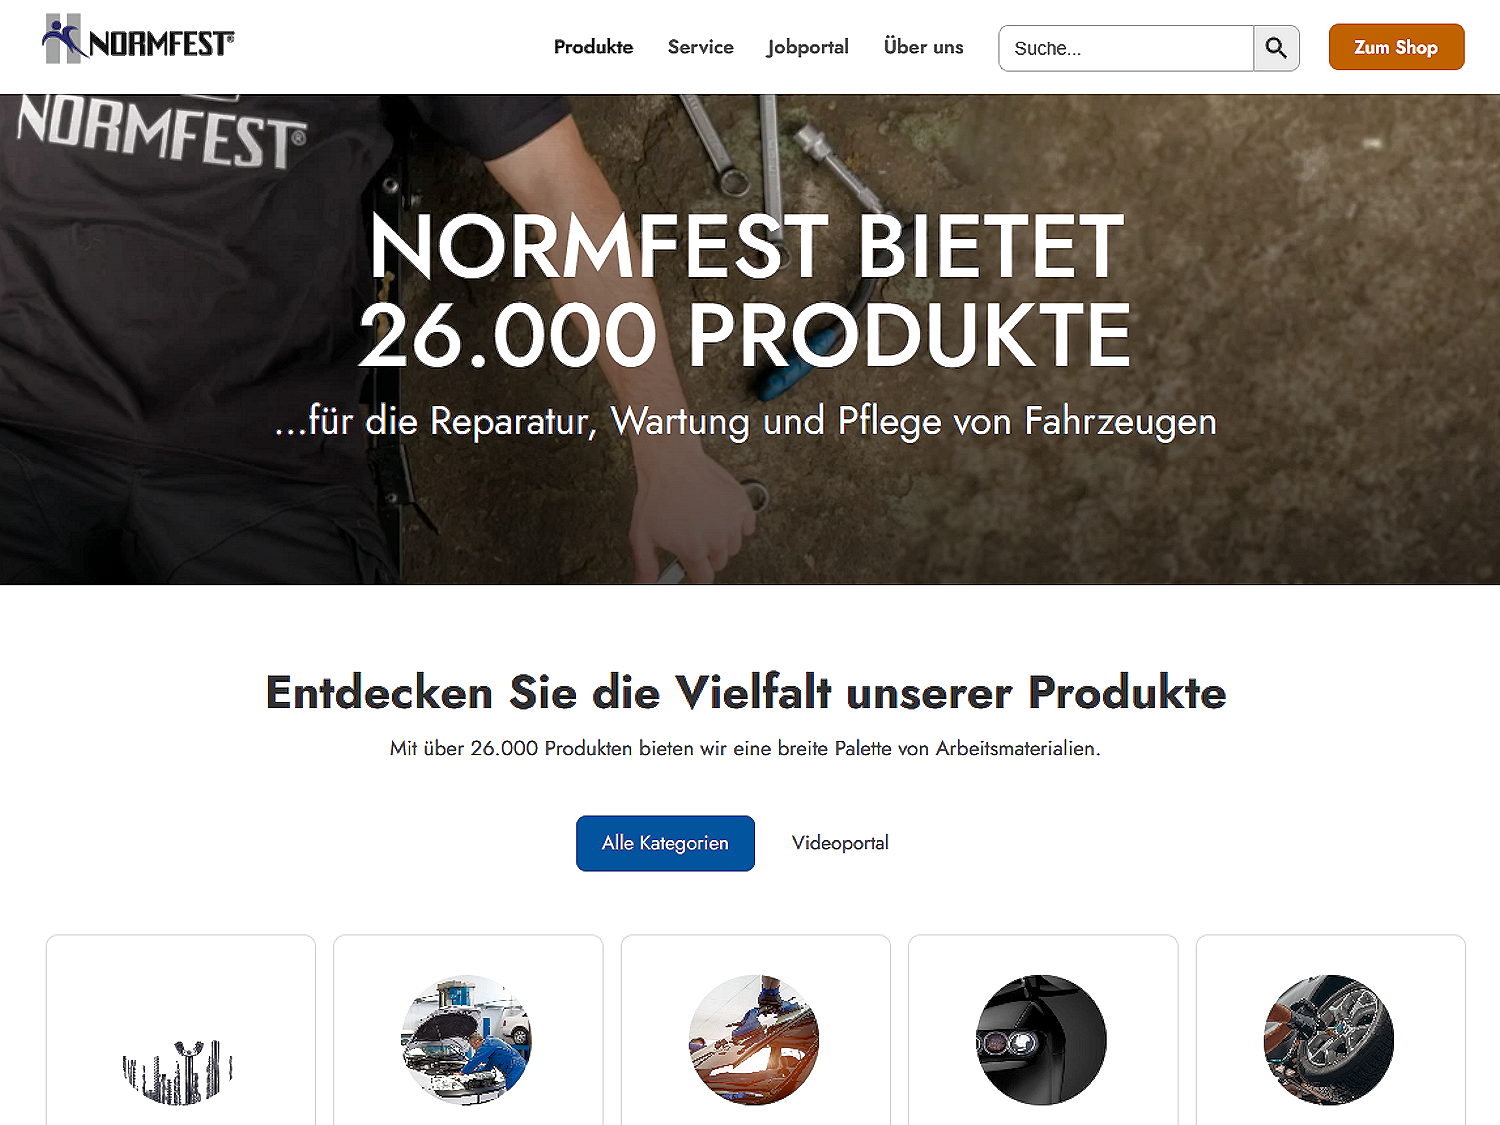Click the last product category card

[1331, 1030]
